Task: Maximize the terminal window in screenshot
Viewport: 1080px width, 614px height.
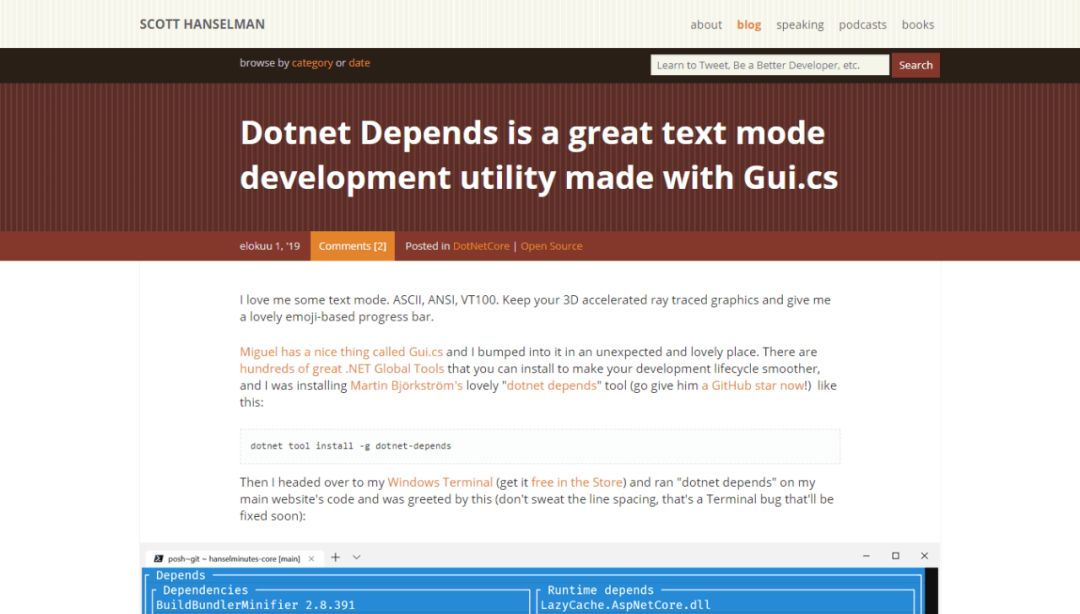Action: (x=895, y=555)
